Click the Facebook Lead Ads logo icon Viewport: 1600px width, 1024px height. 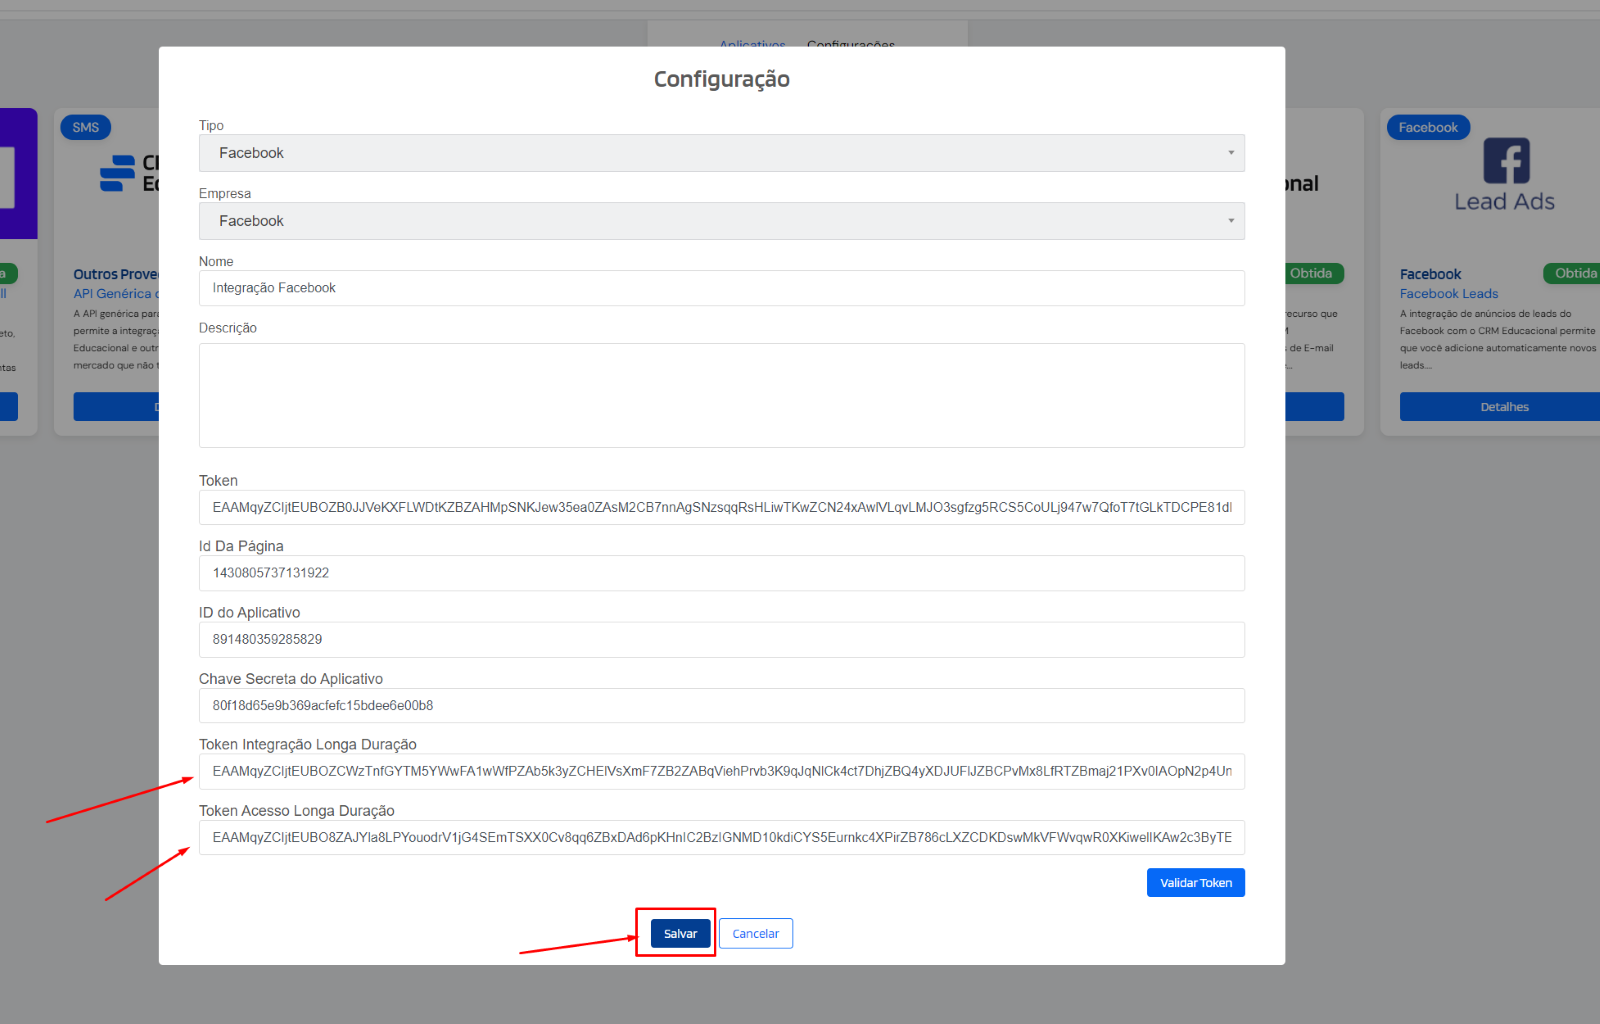(x=1506, y=160)
